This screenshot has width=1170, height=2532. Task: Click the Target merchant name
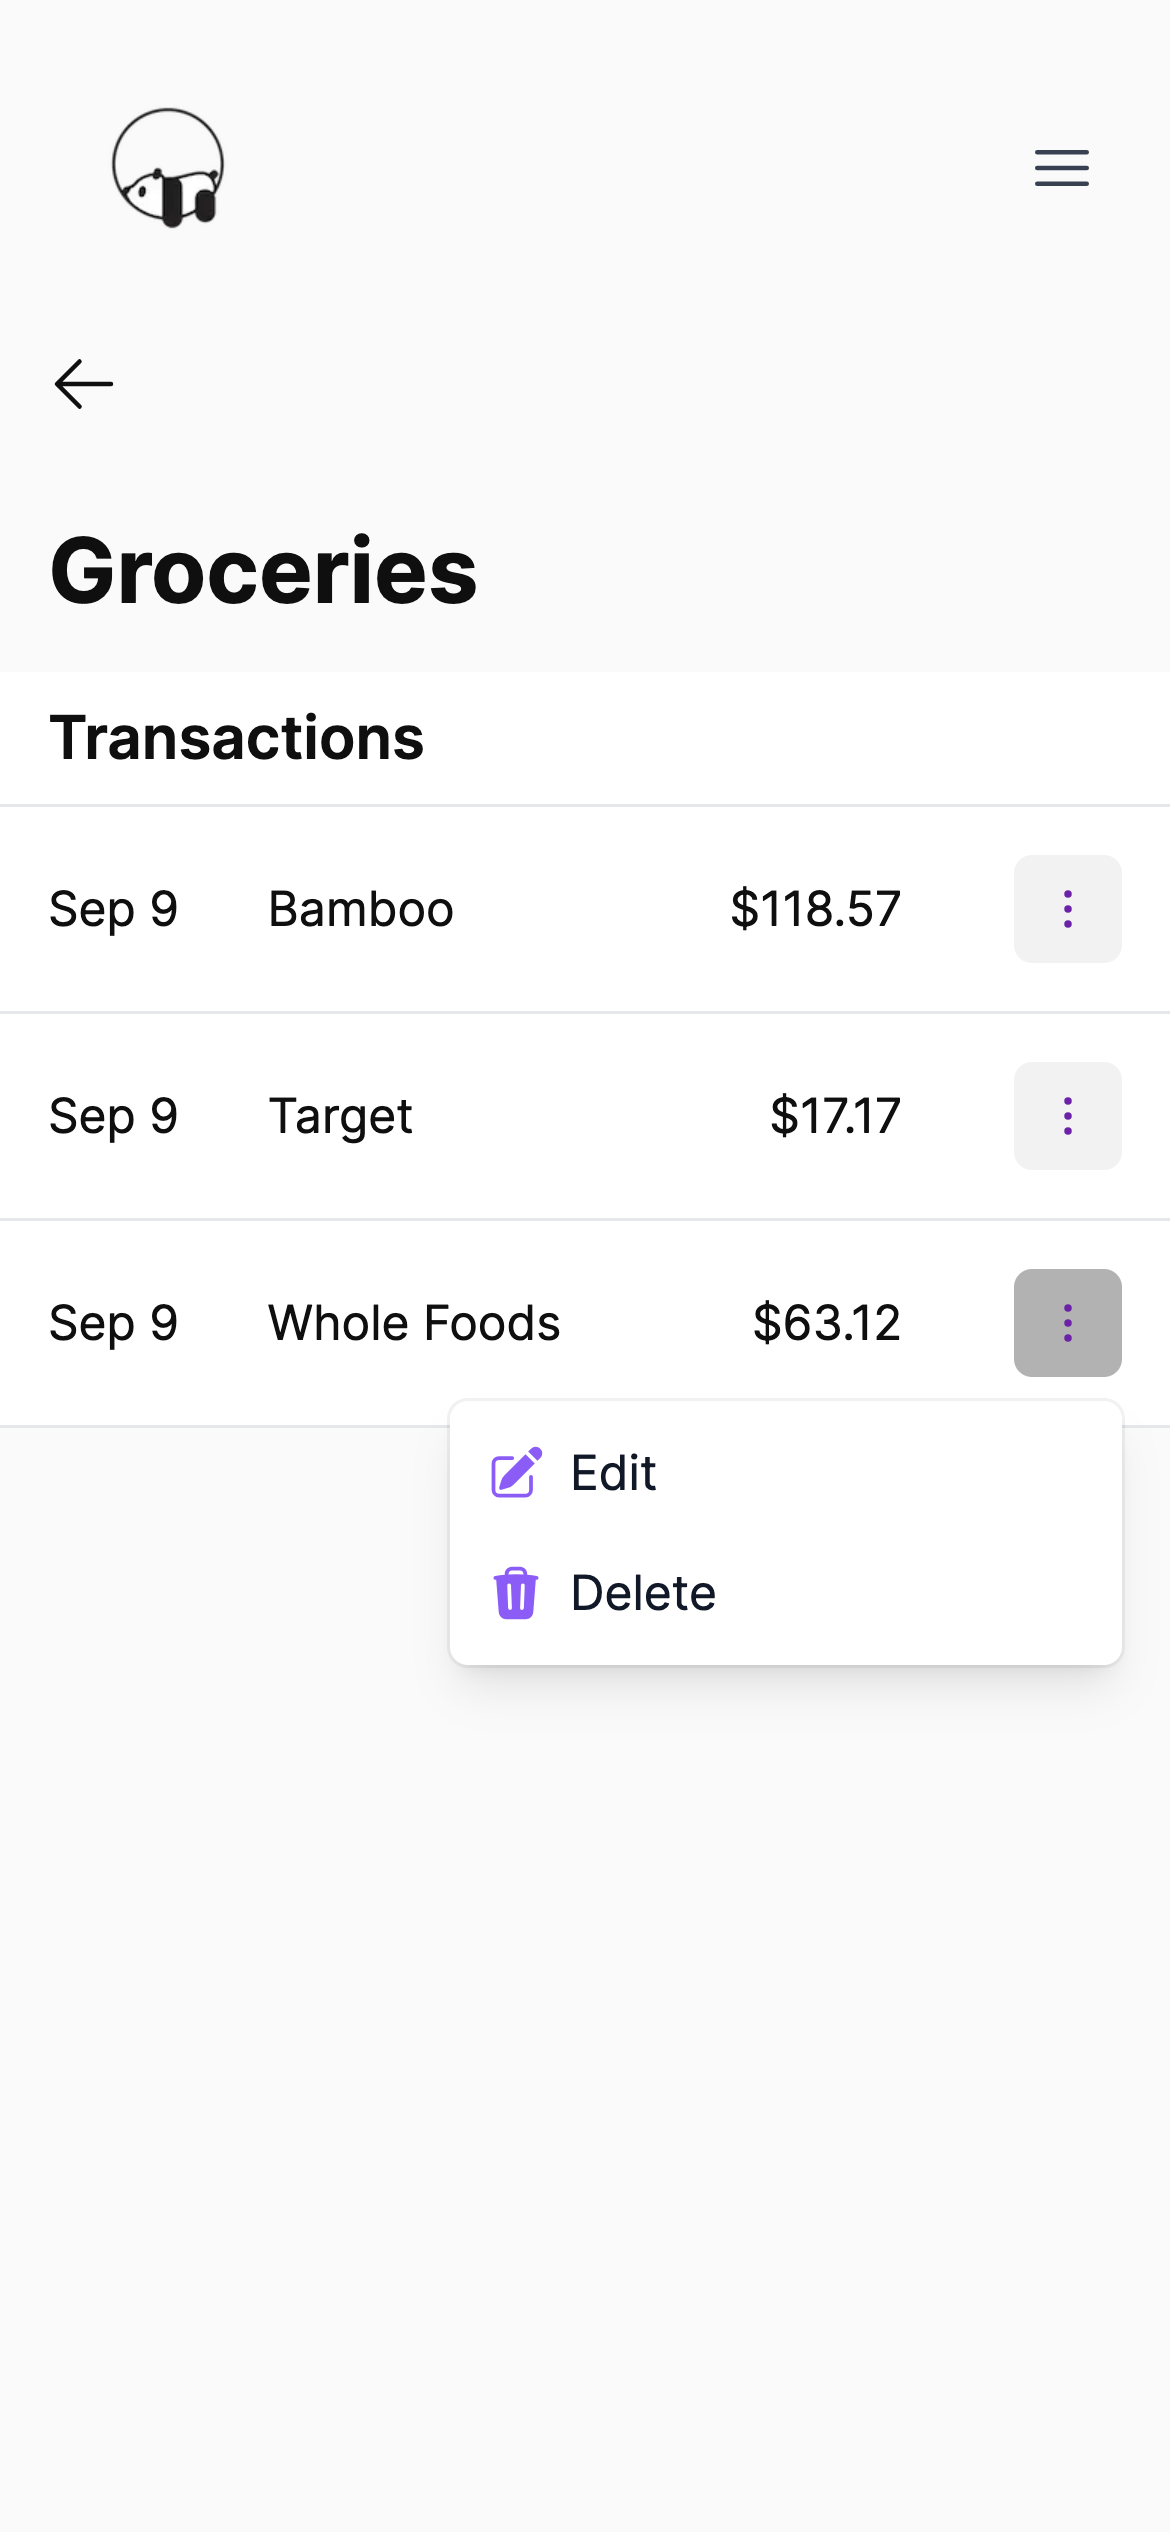(x=340, y=1117)
